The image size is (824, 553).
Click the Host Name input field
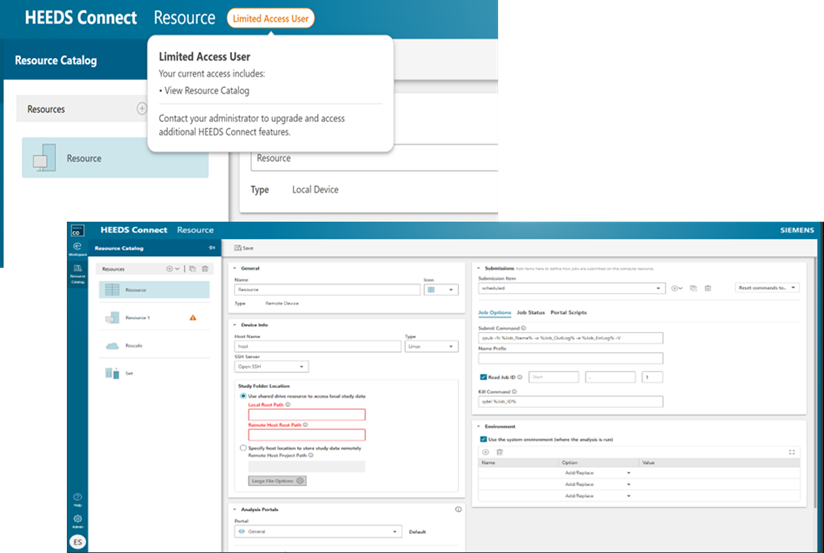point(317,346)
